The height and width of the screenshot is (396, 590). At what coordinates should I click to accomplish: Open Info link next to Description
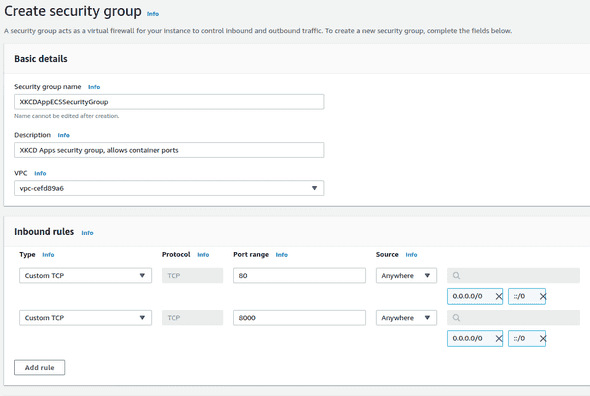[64, 135]
